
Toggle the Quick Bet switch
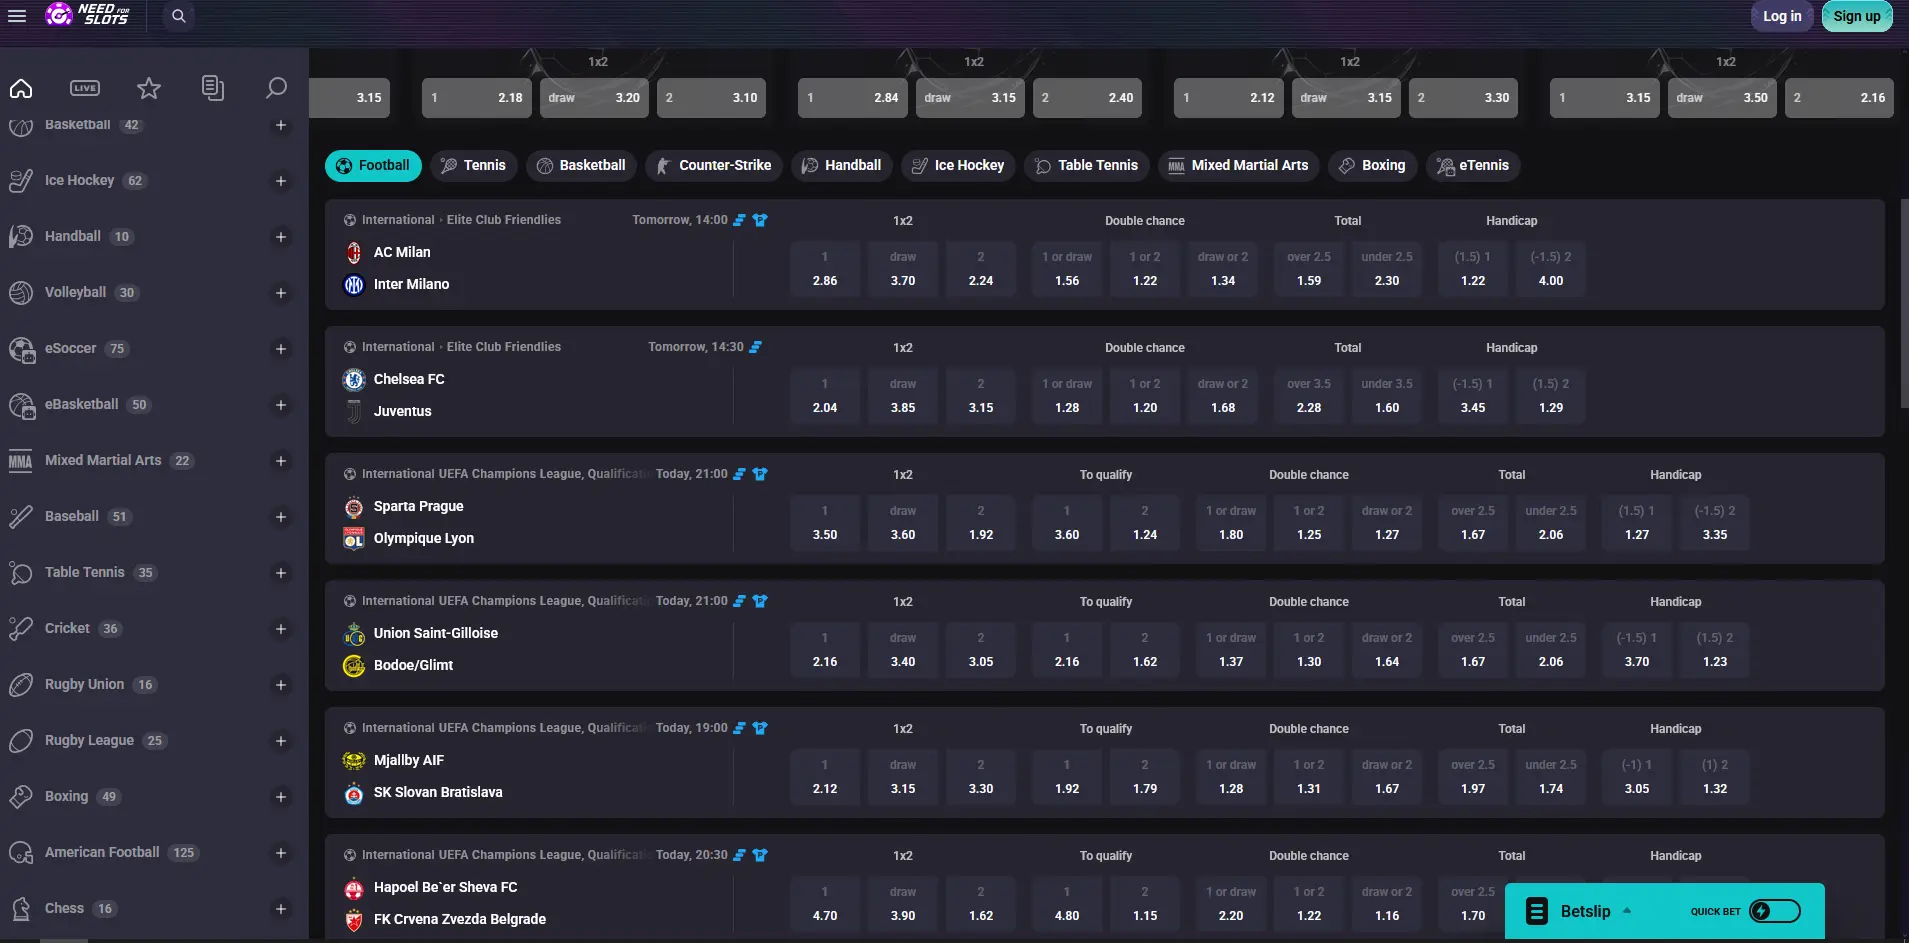(x=1775, y=911)
